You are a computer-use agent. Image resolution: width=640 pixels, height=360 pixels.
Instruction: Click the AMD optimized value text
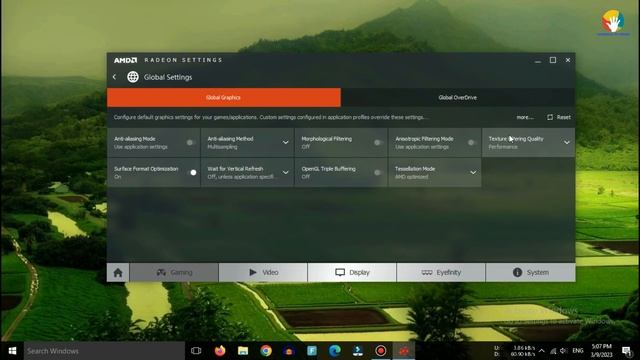tap(411, 177)
